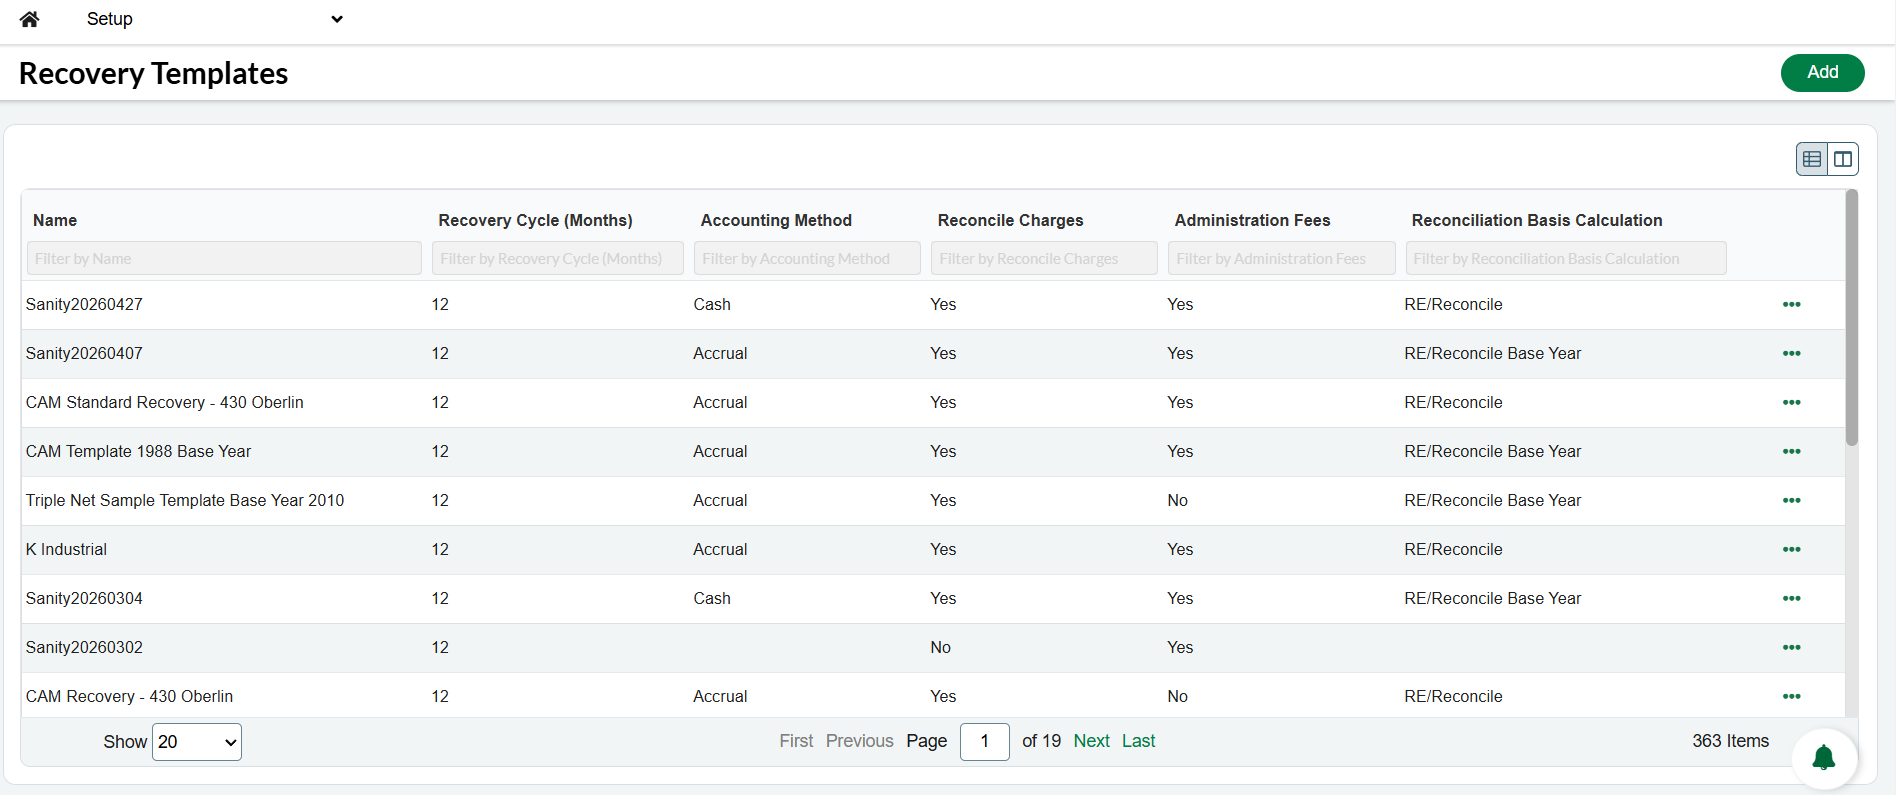Select CAM Standard Recovery - 430 Oberlin

point(164,403)
